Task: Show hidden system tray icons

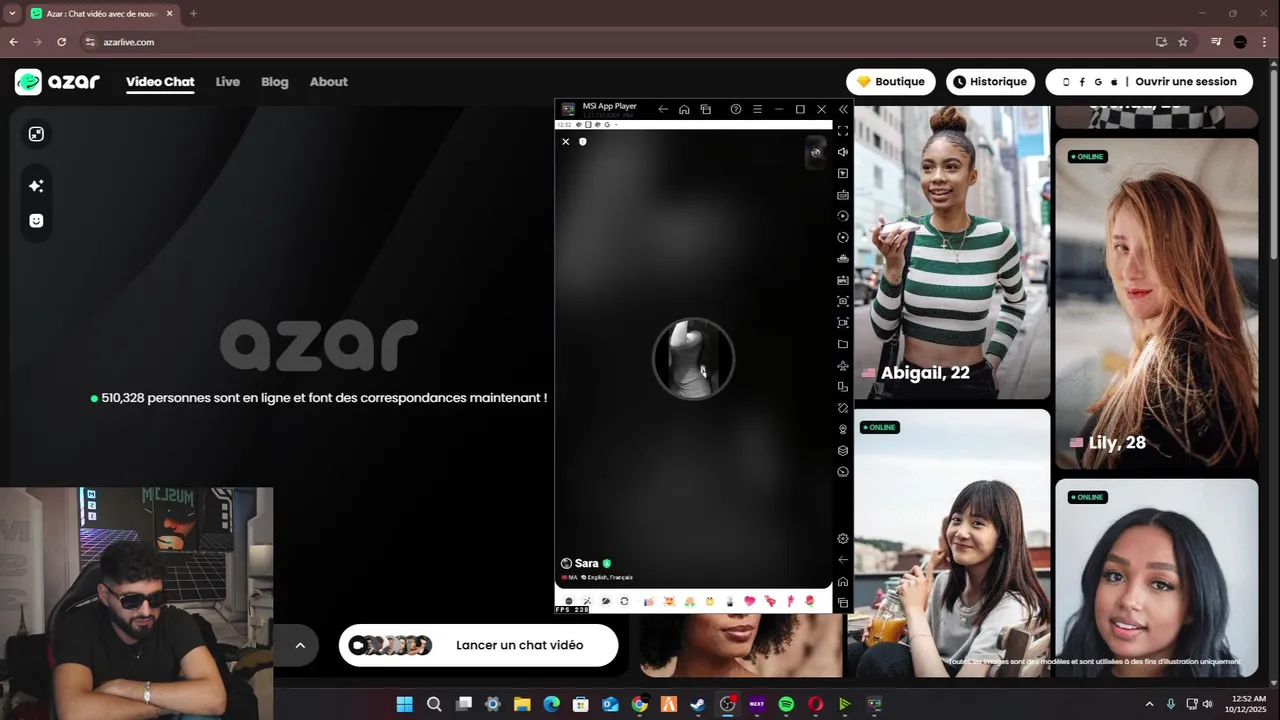Action: [1149, 704]
